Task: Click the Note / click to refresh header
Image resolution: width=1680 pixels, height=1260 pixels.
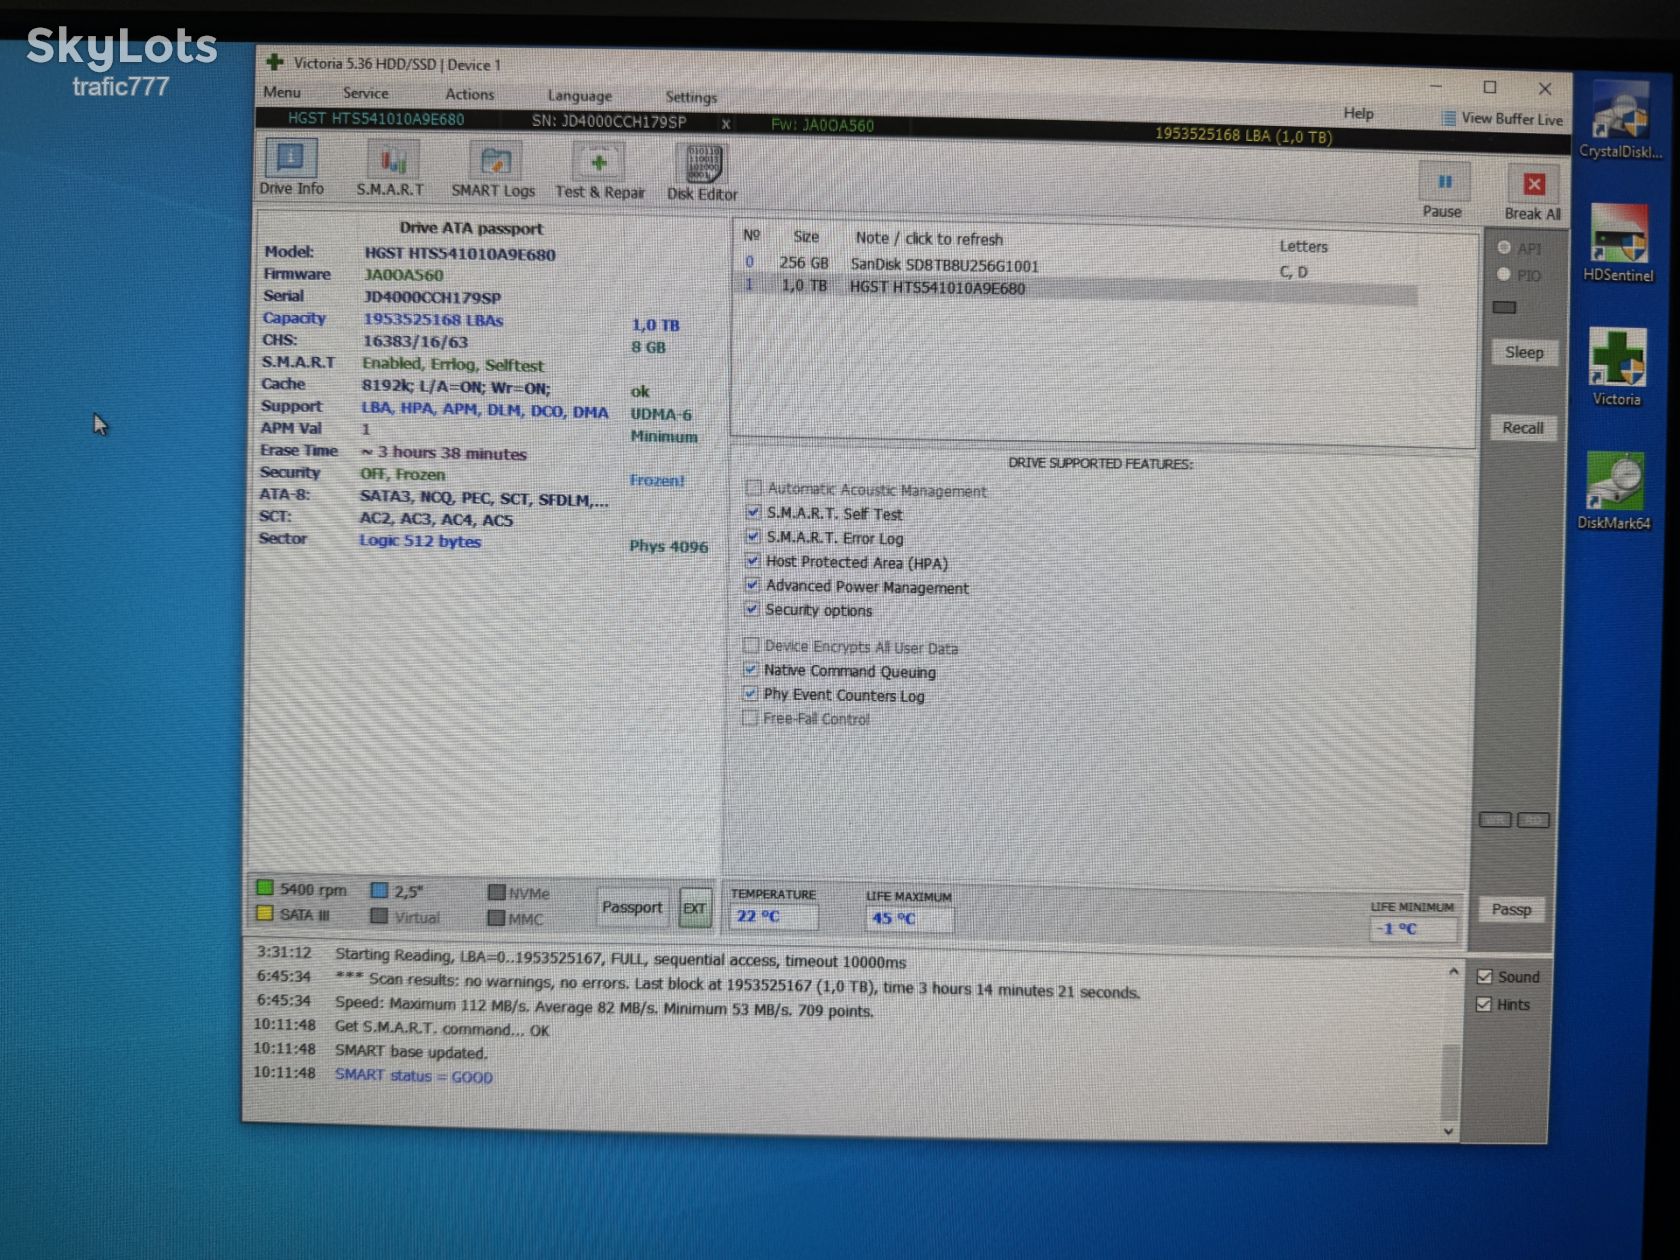Action: [929, 239]
